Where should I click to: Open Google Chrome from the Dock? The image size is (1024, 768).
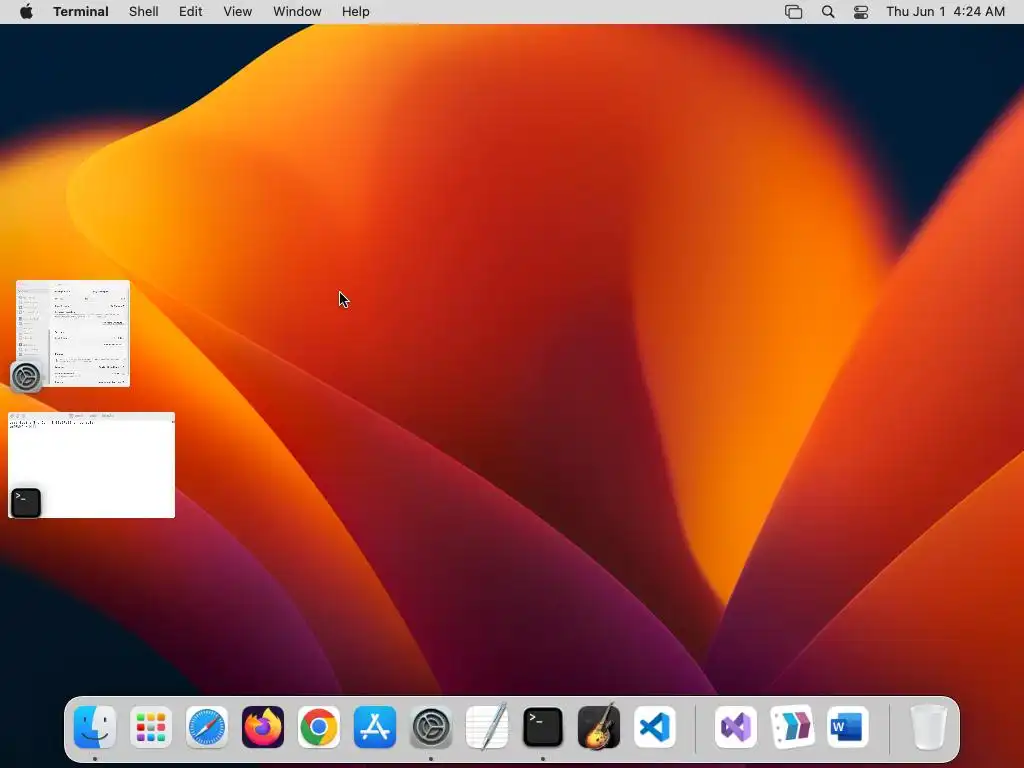click(319, 727)
